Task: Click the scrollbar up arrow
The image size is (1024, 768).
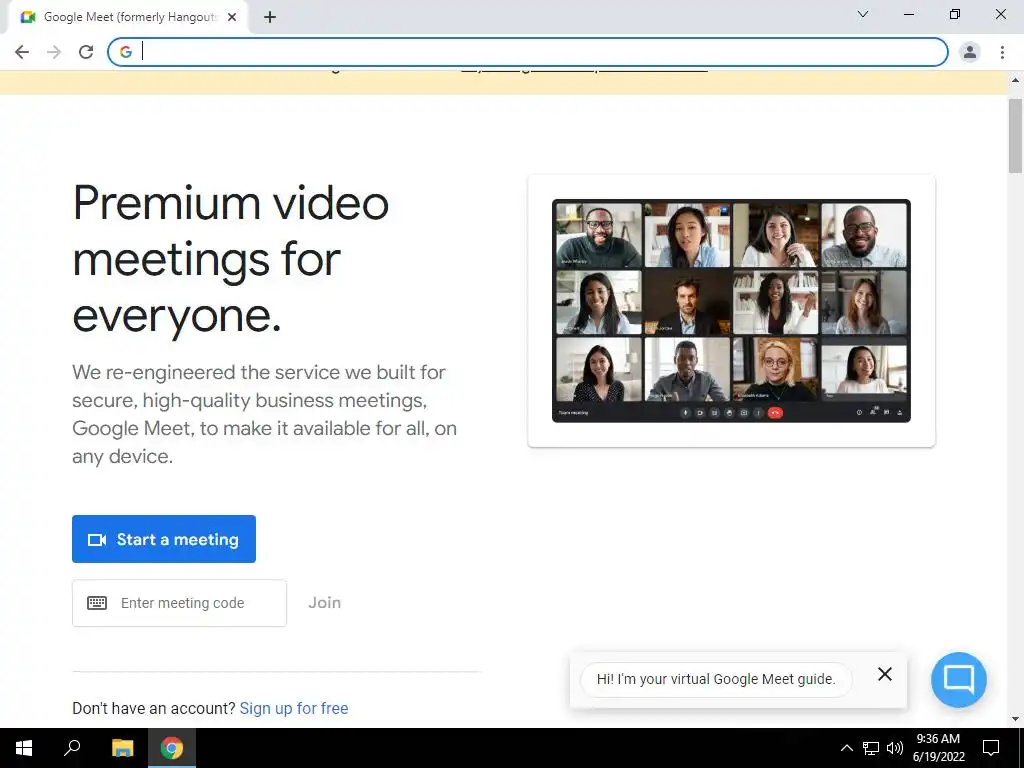Action: pos(1016,80)
